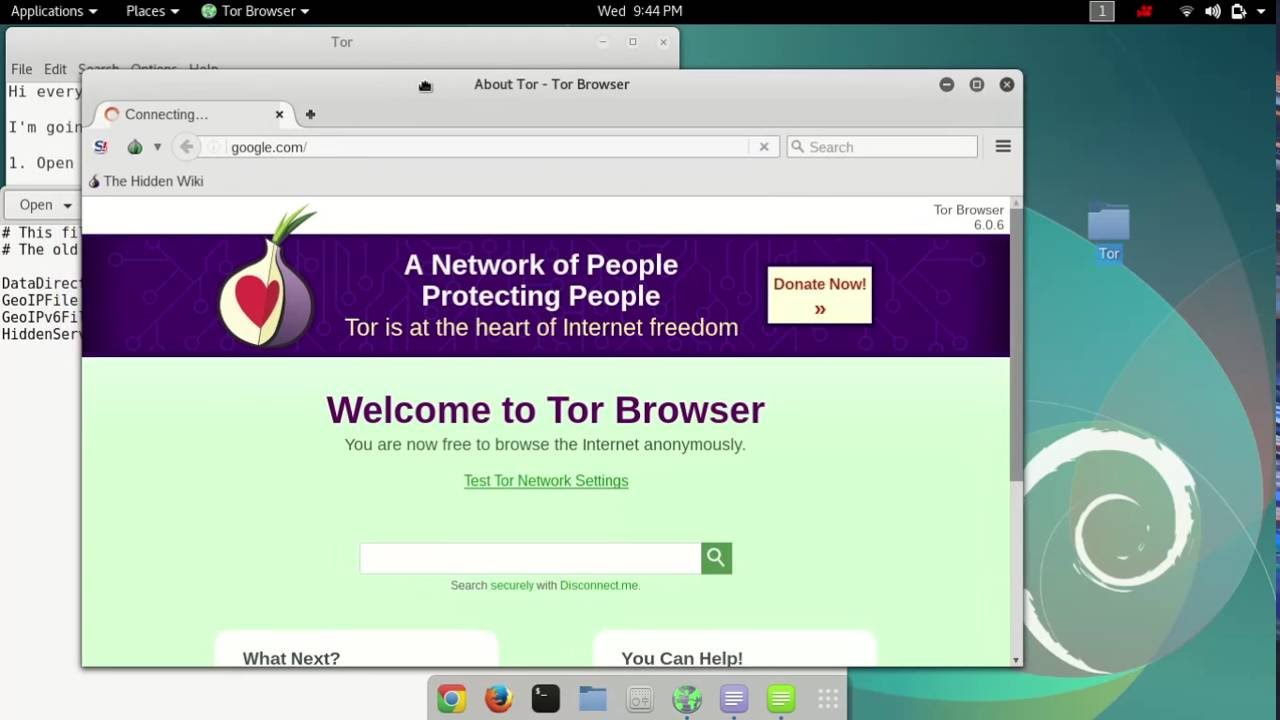Click the 'securely' link under search
This screenshot has width=1280, height=720.
512,585
